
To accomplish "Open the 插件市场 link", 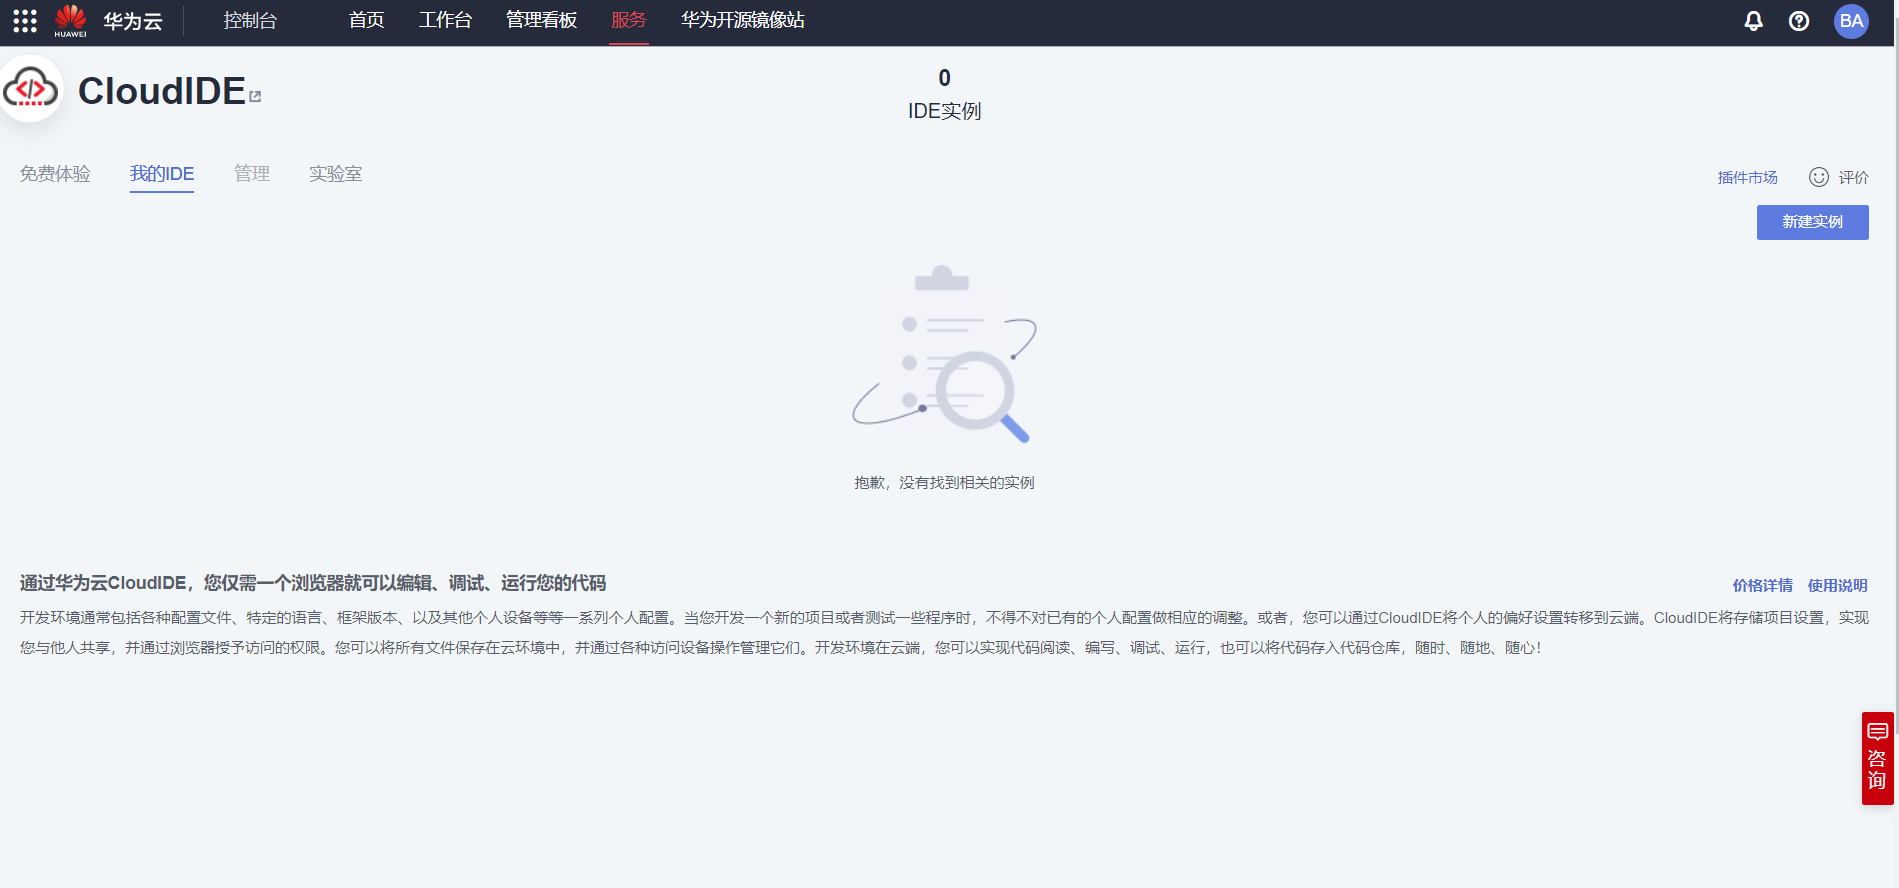I will pos(1747,178).
